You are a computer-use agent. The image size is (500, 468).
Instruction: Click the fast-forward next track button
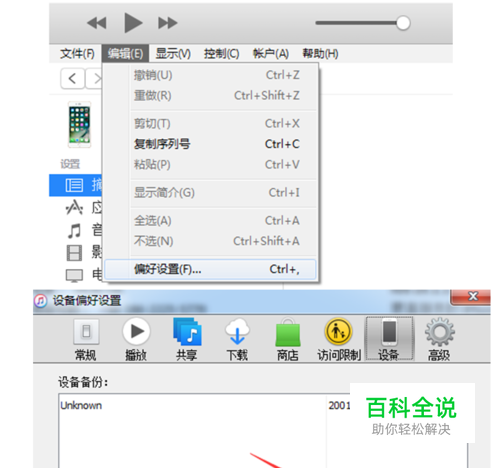point(168,23)
